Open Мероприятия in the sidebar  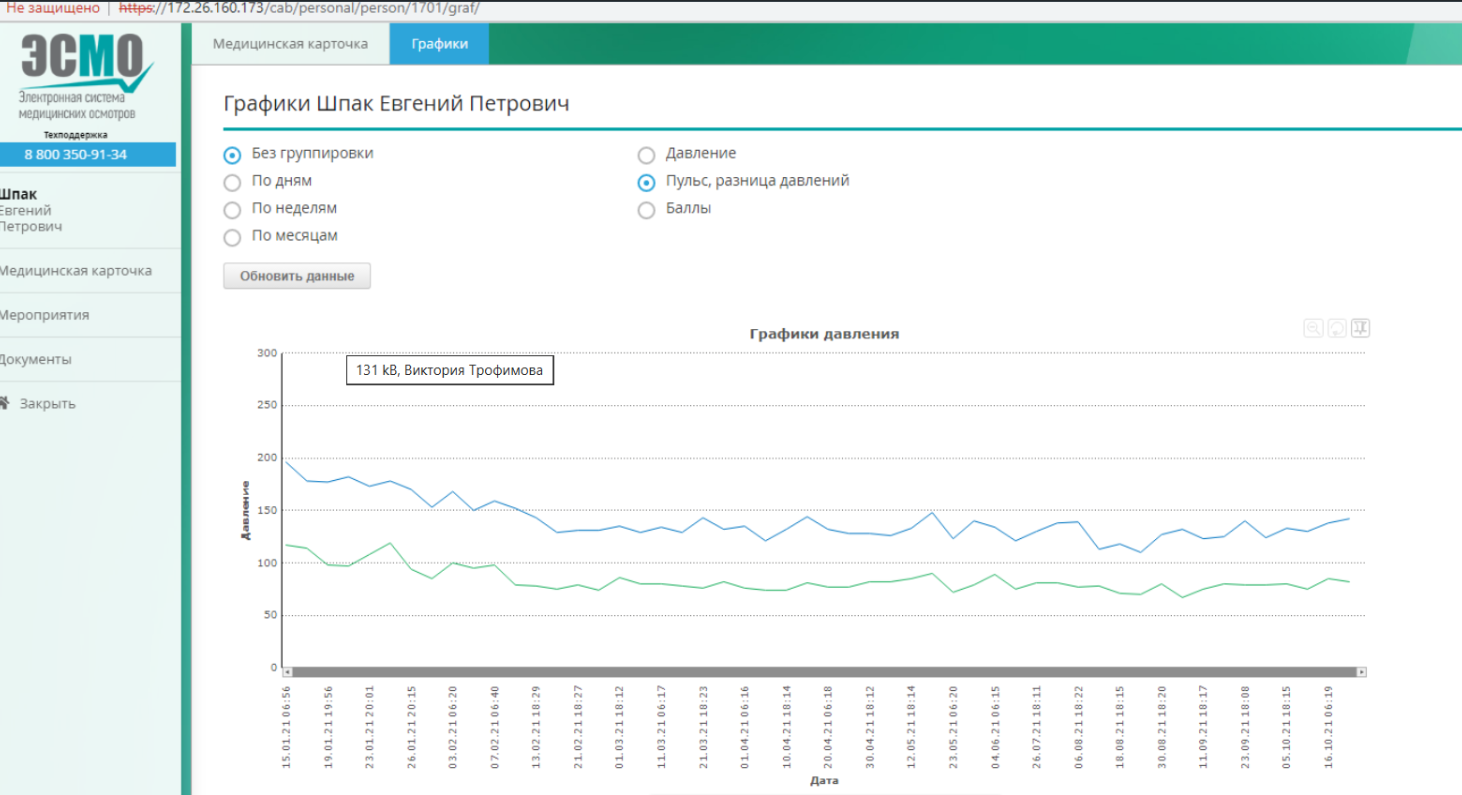click(x=45, y=315)
